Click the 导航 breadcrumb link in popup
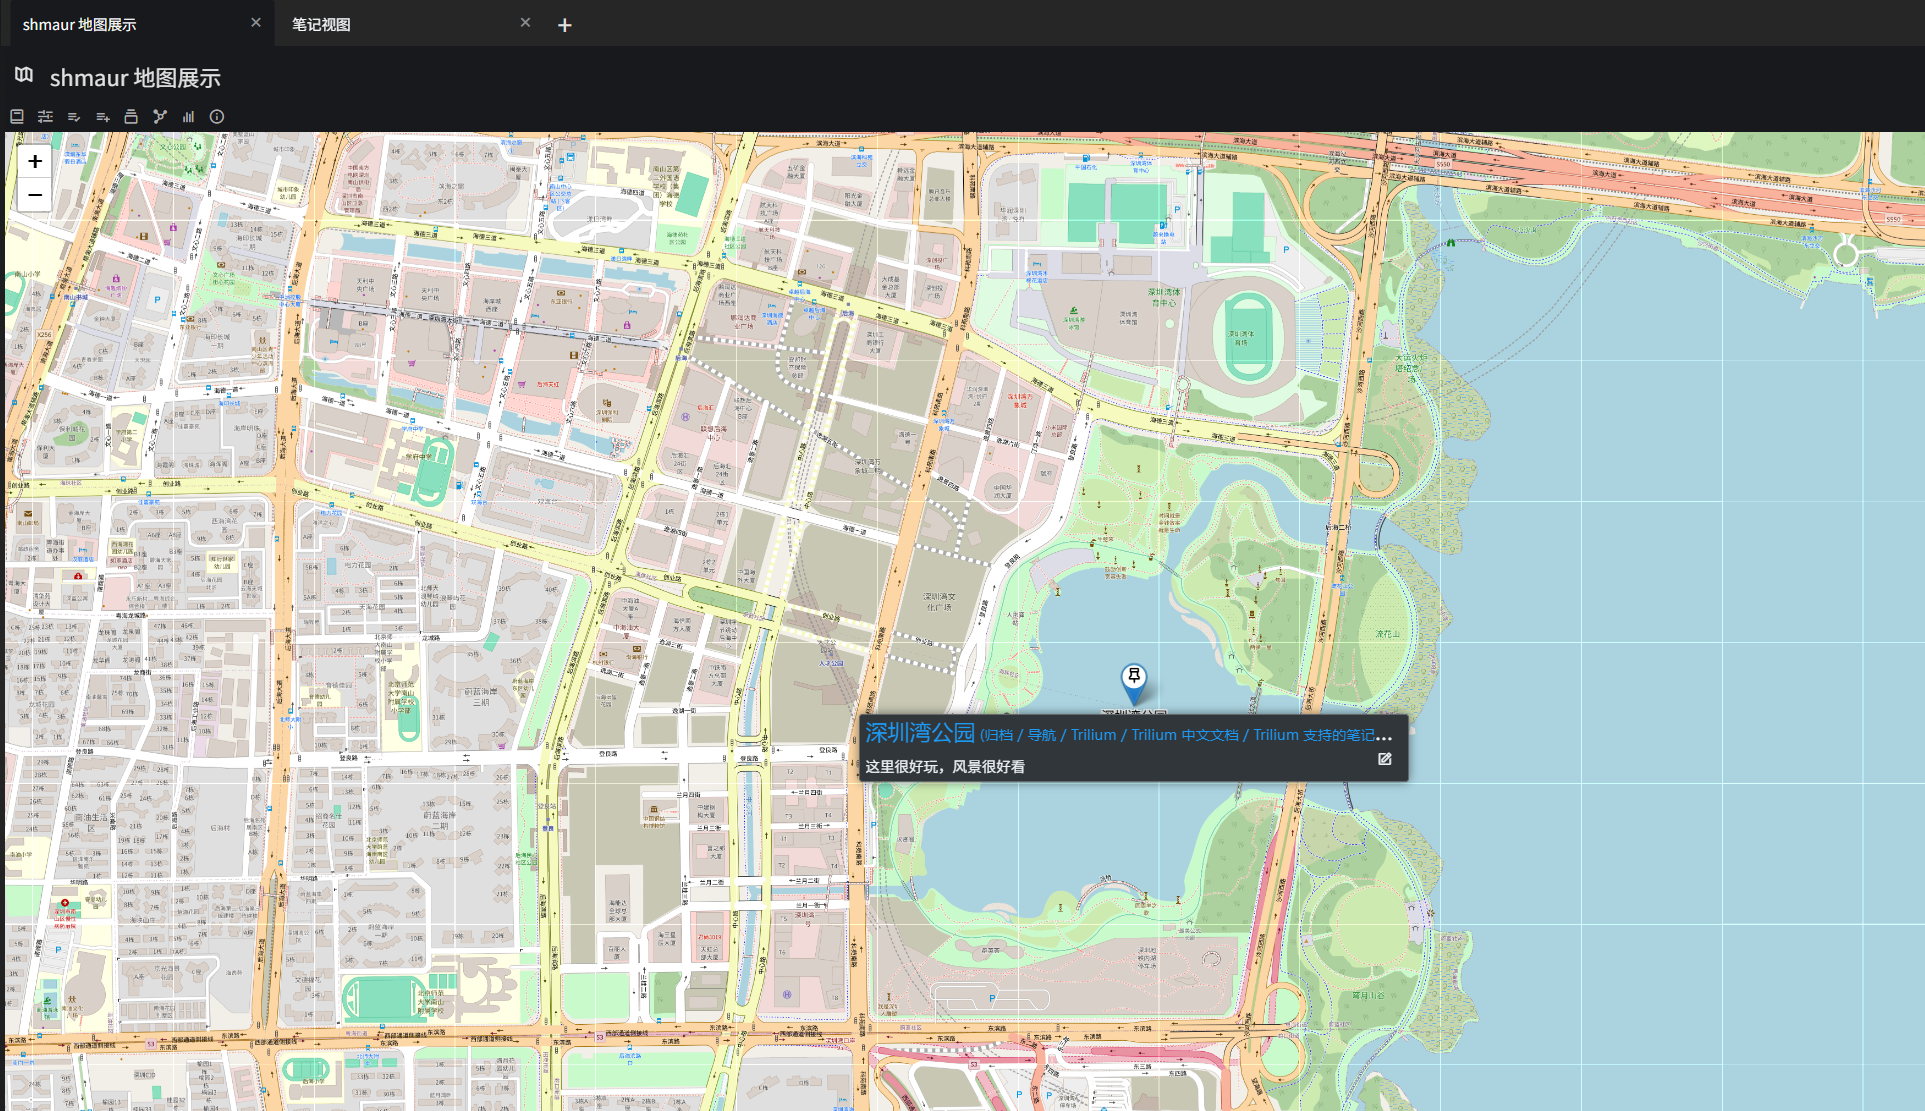 [x=1041, y=735]
